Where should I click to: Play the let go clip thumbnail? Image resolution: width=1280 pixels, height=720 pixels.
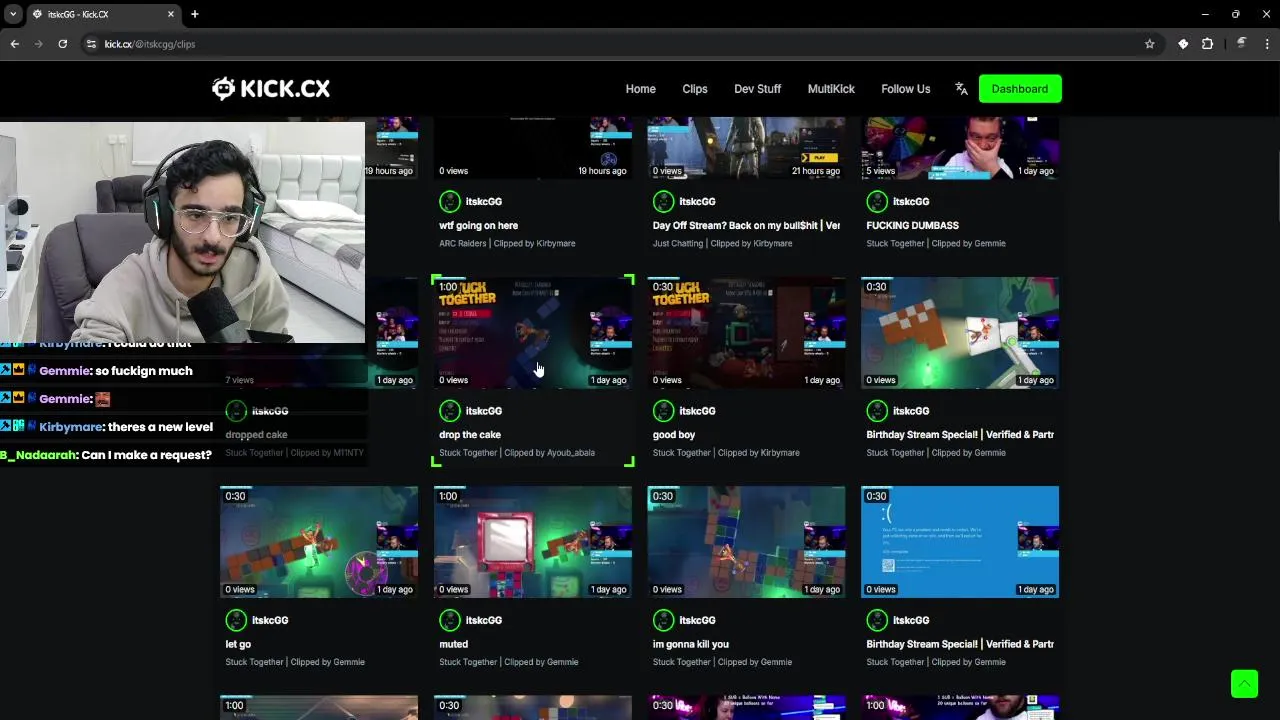point(319,542)
